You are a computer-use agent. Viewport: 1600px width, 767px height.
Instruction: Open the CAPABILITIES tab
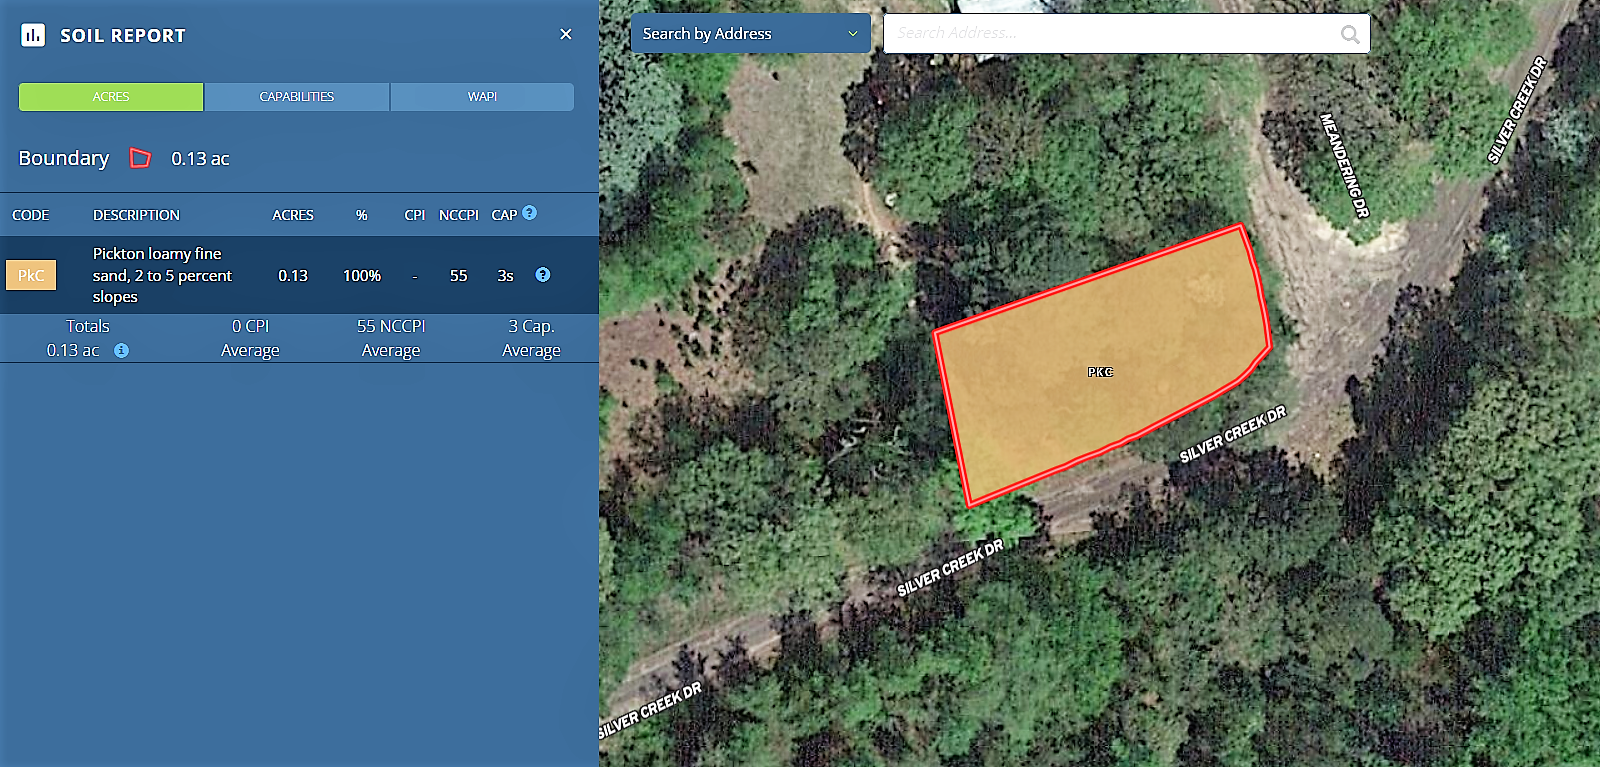[x=297, y=97]
